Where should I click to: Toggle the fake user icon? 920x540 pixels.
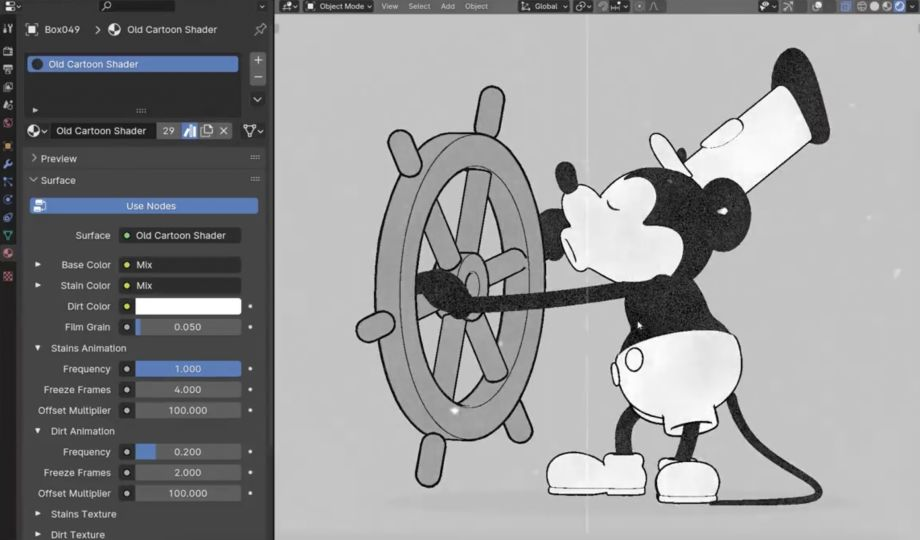click(190, 131)
